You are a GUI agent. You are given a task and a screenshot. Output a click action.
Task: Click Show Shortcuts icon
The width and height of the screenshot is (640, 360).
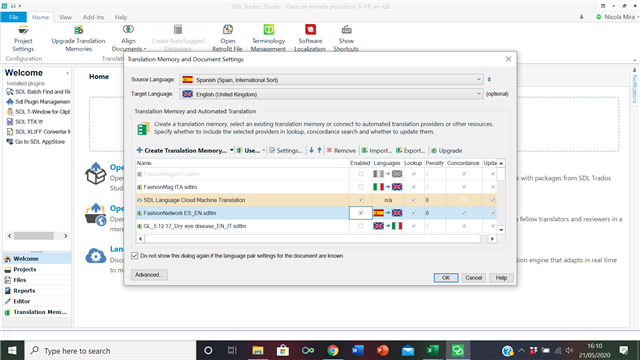click(x=346, y=30)
